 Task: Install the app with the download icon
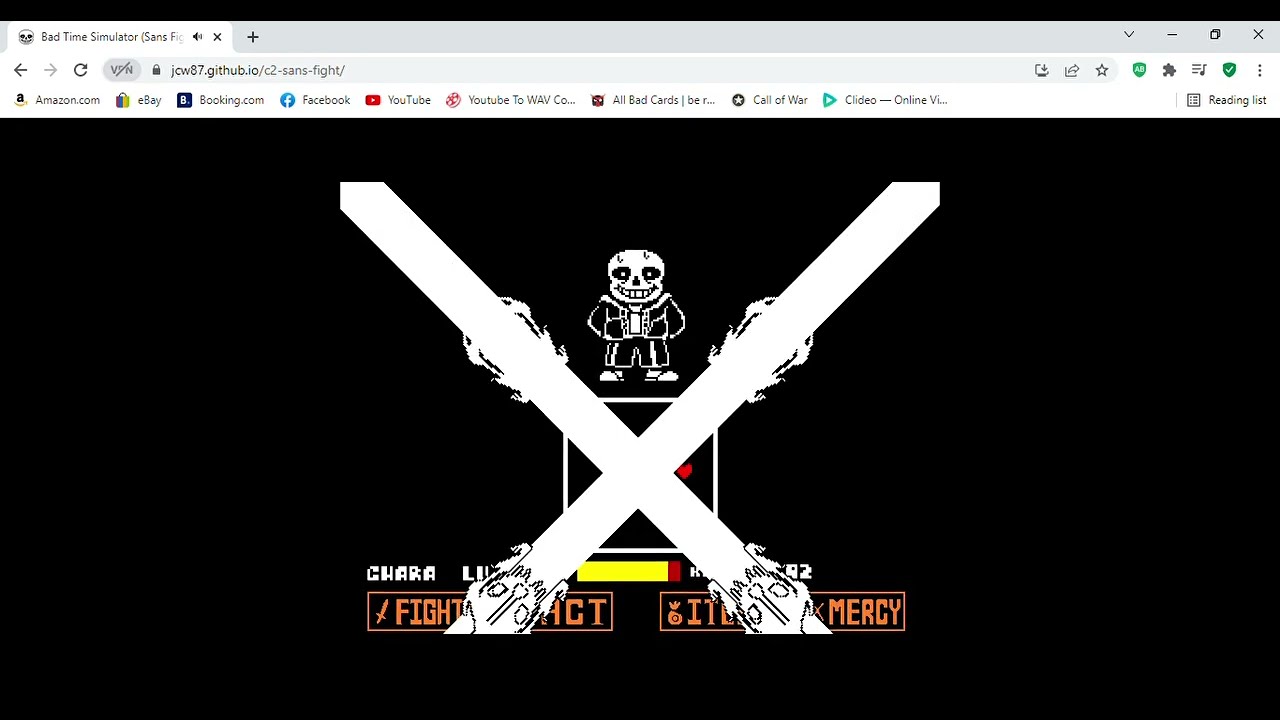1041,70
